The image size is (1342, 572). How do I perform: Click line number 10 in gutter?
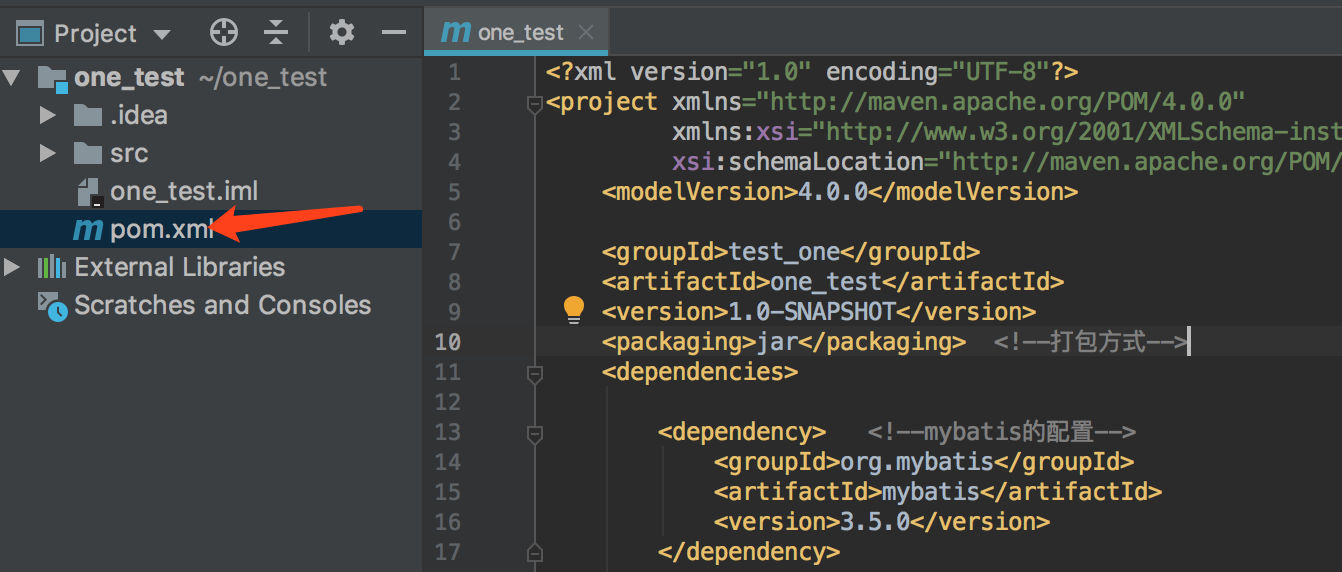tap(447, 342)
